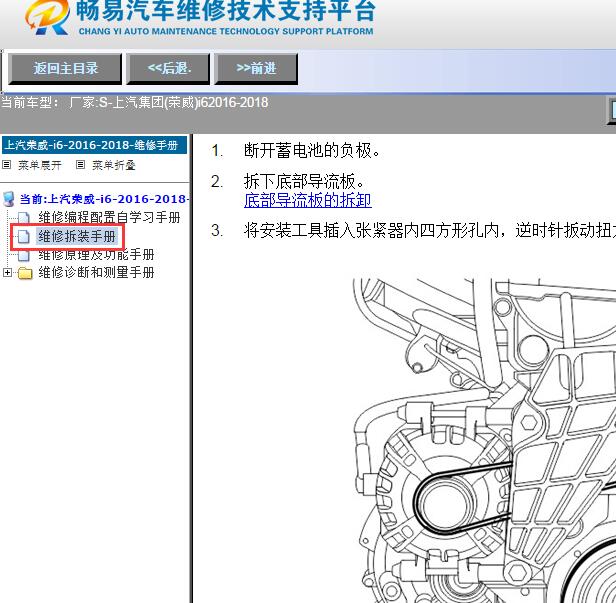Expand the 维修诊断和测量手册 folder node
Screen dimensions: 616x603
click(7, 272)
